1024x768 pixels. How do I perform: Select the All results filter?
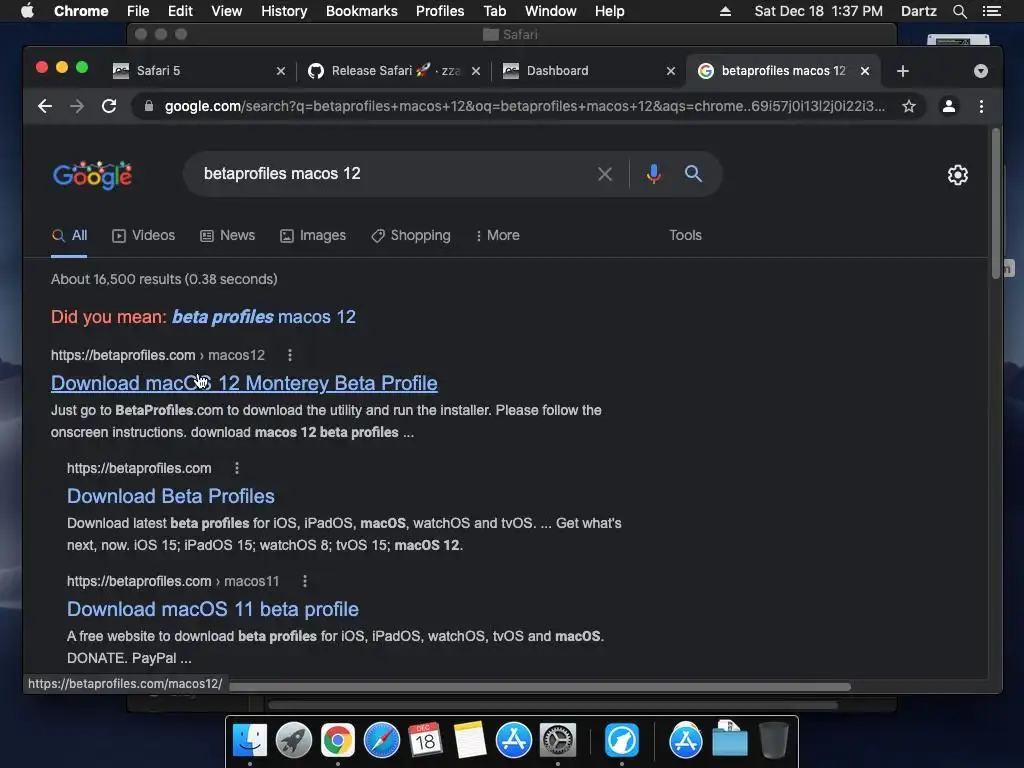pos(69,236)
